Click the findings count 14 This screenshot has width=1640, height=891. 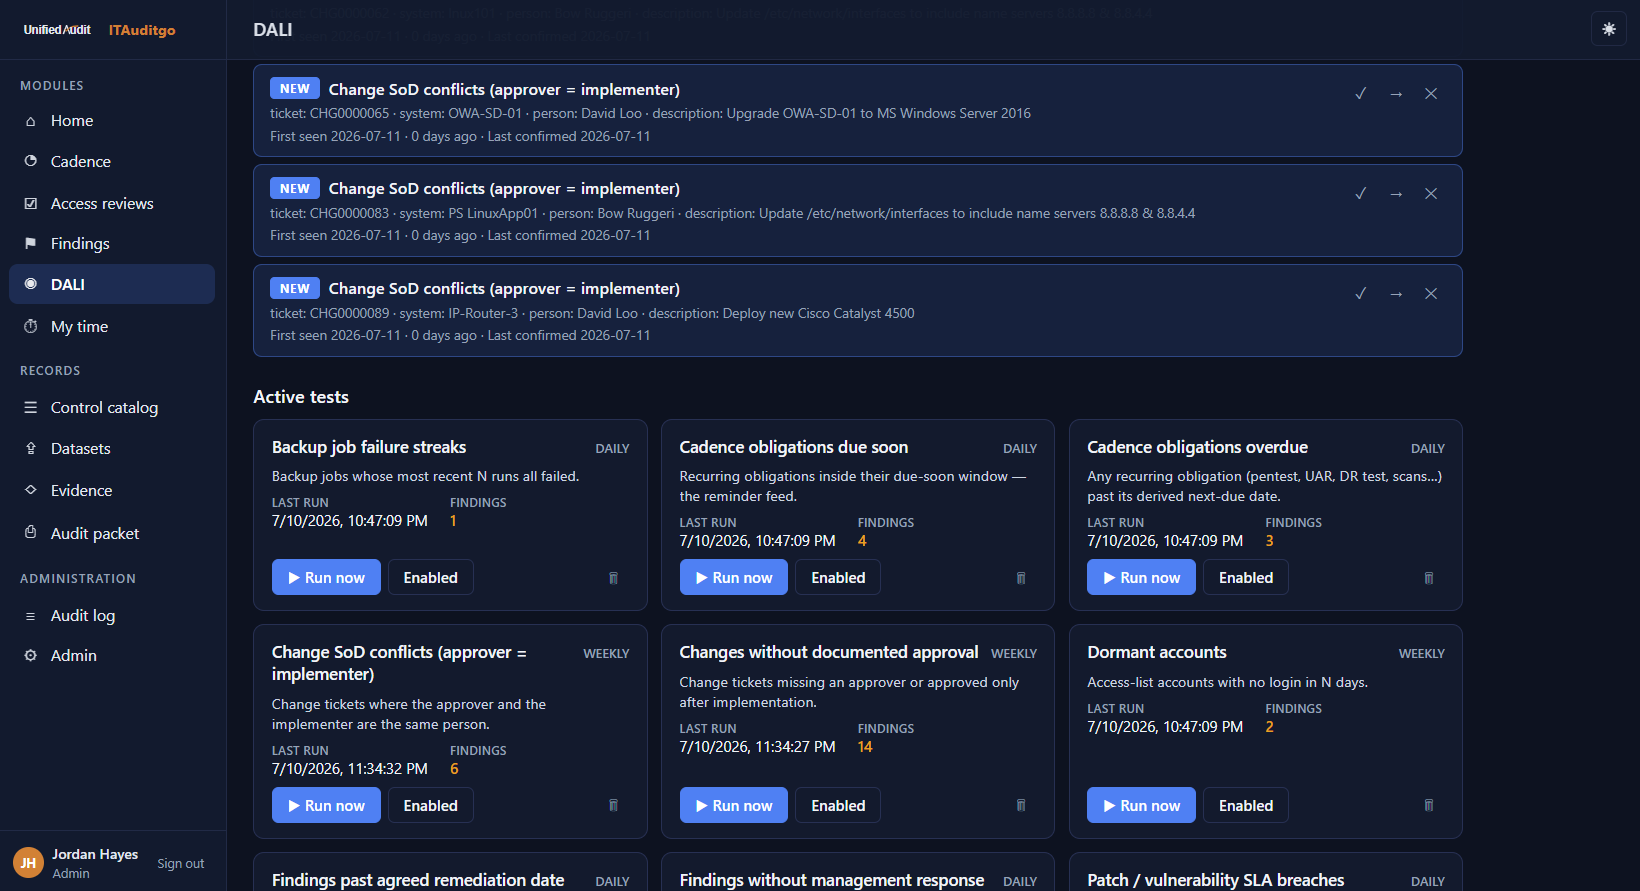(865, 747)
